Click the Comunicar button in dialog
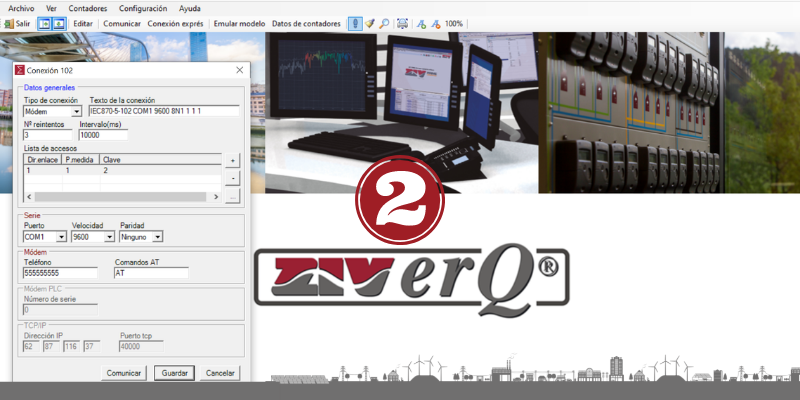 123,373
